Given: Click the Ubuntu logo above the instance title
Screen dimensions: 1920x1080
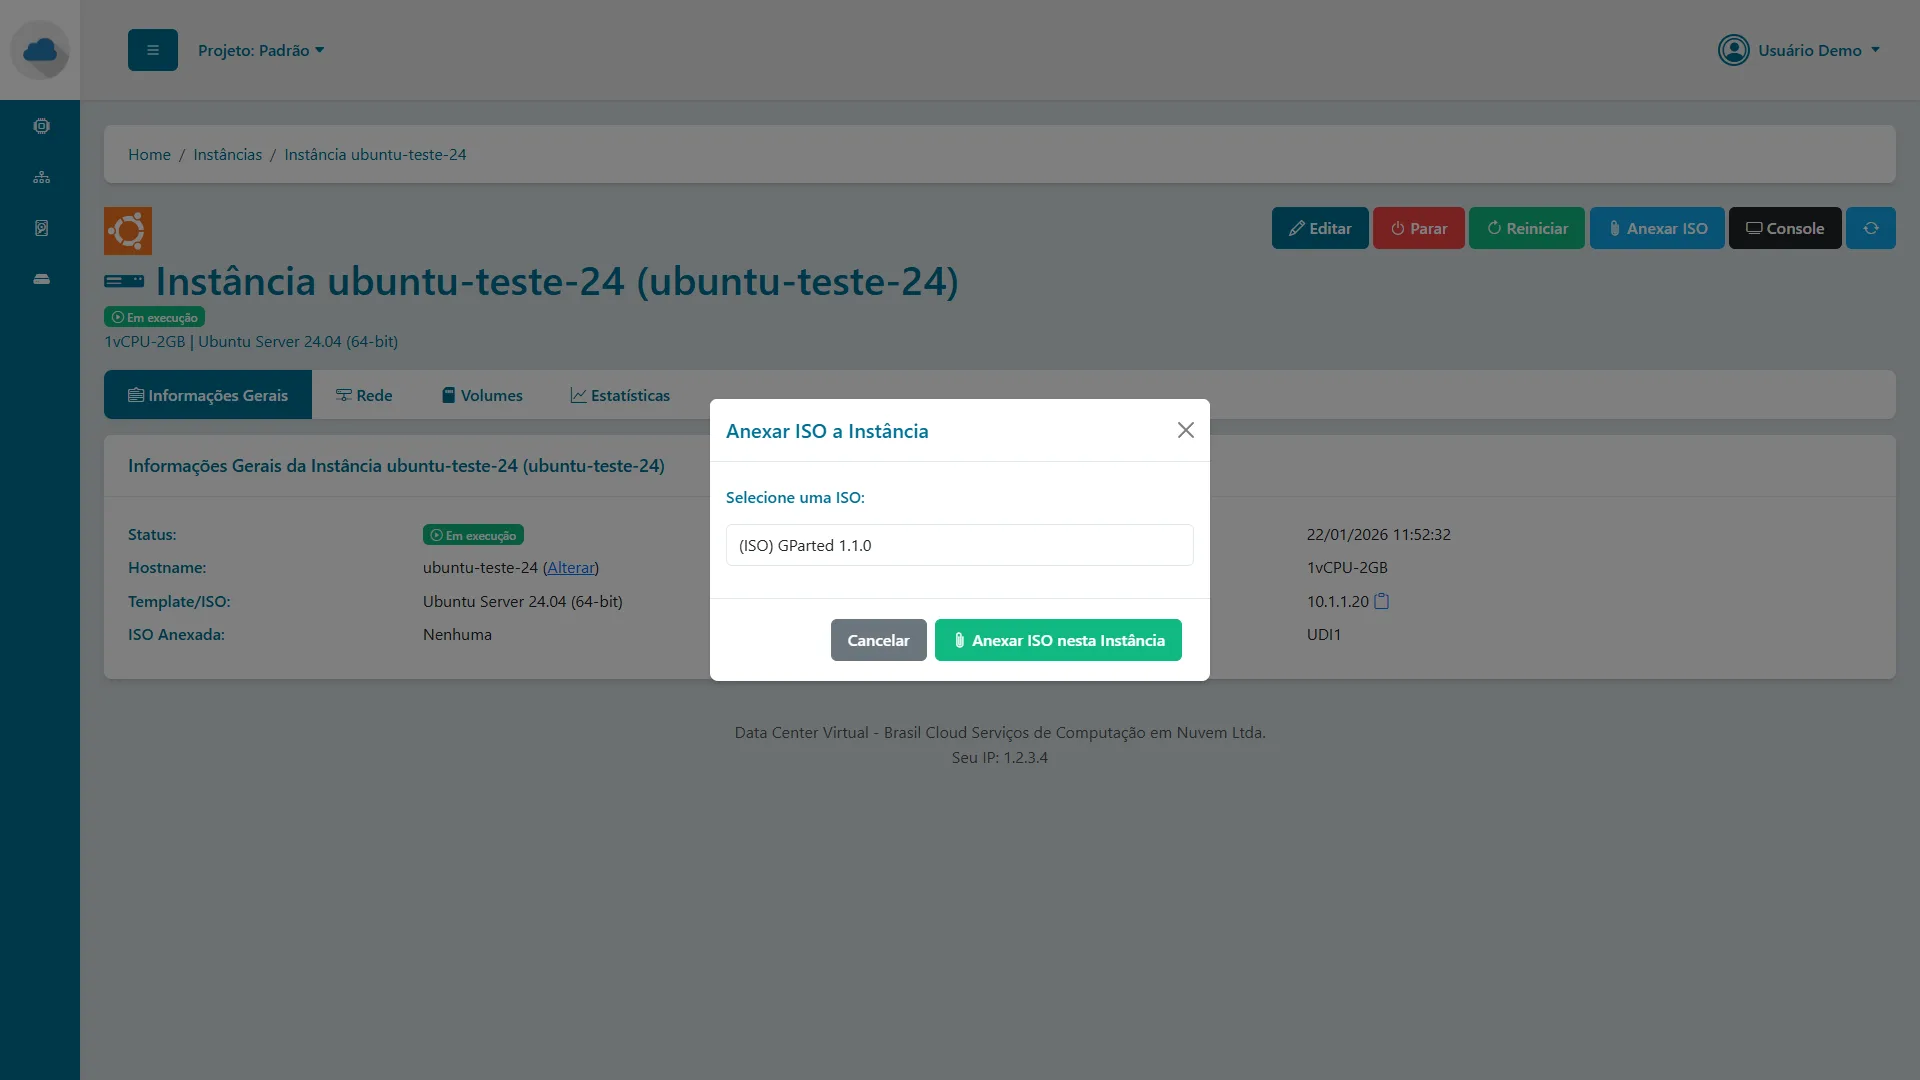Looking at the screenshot, I should pos(127,230).
